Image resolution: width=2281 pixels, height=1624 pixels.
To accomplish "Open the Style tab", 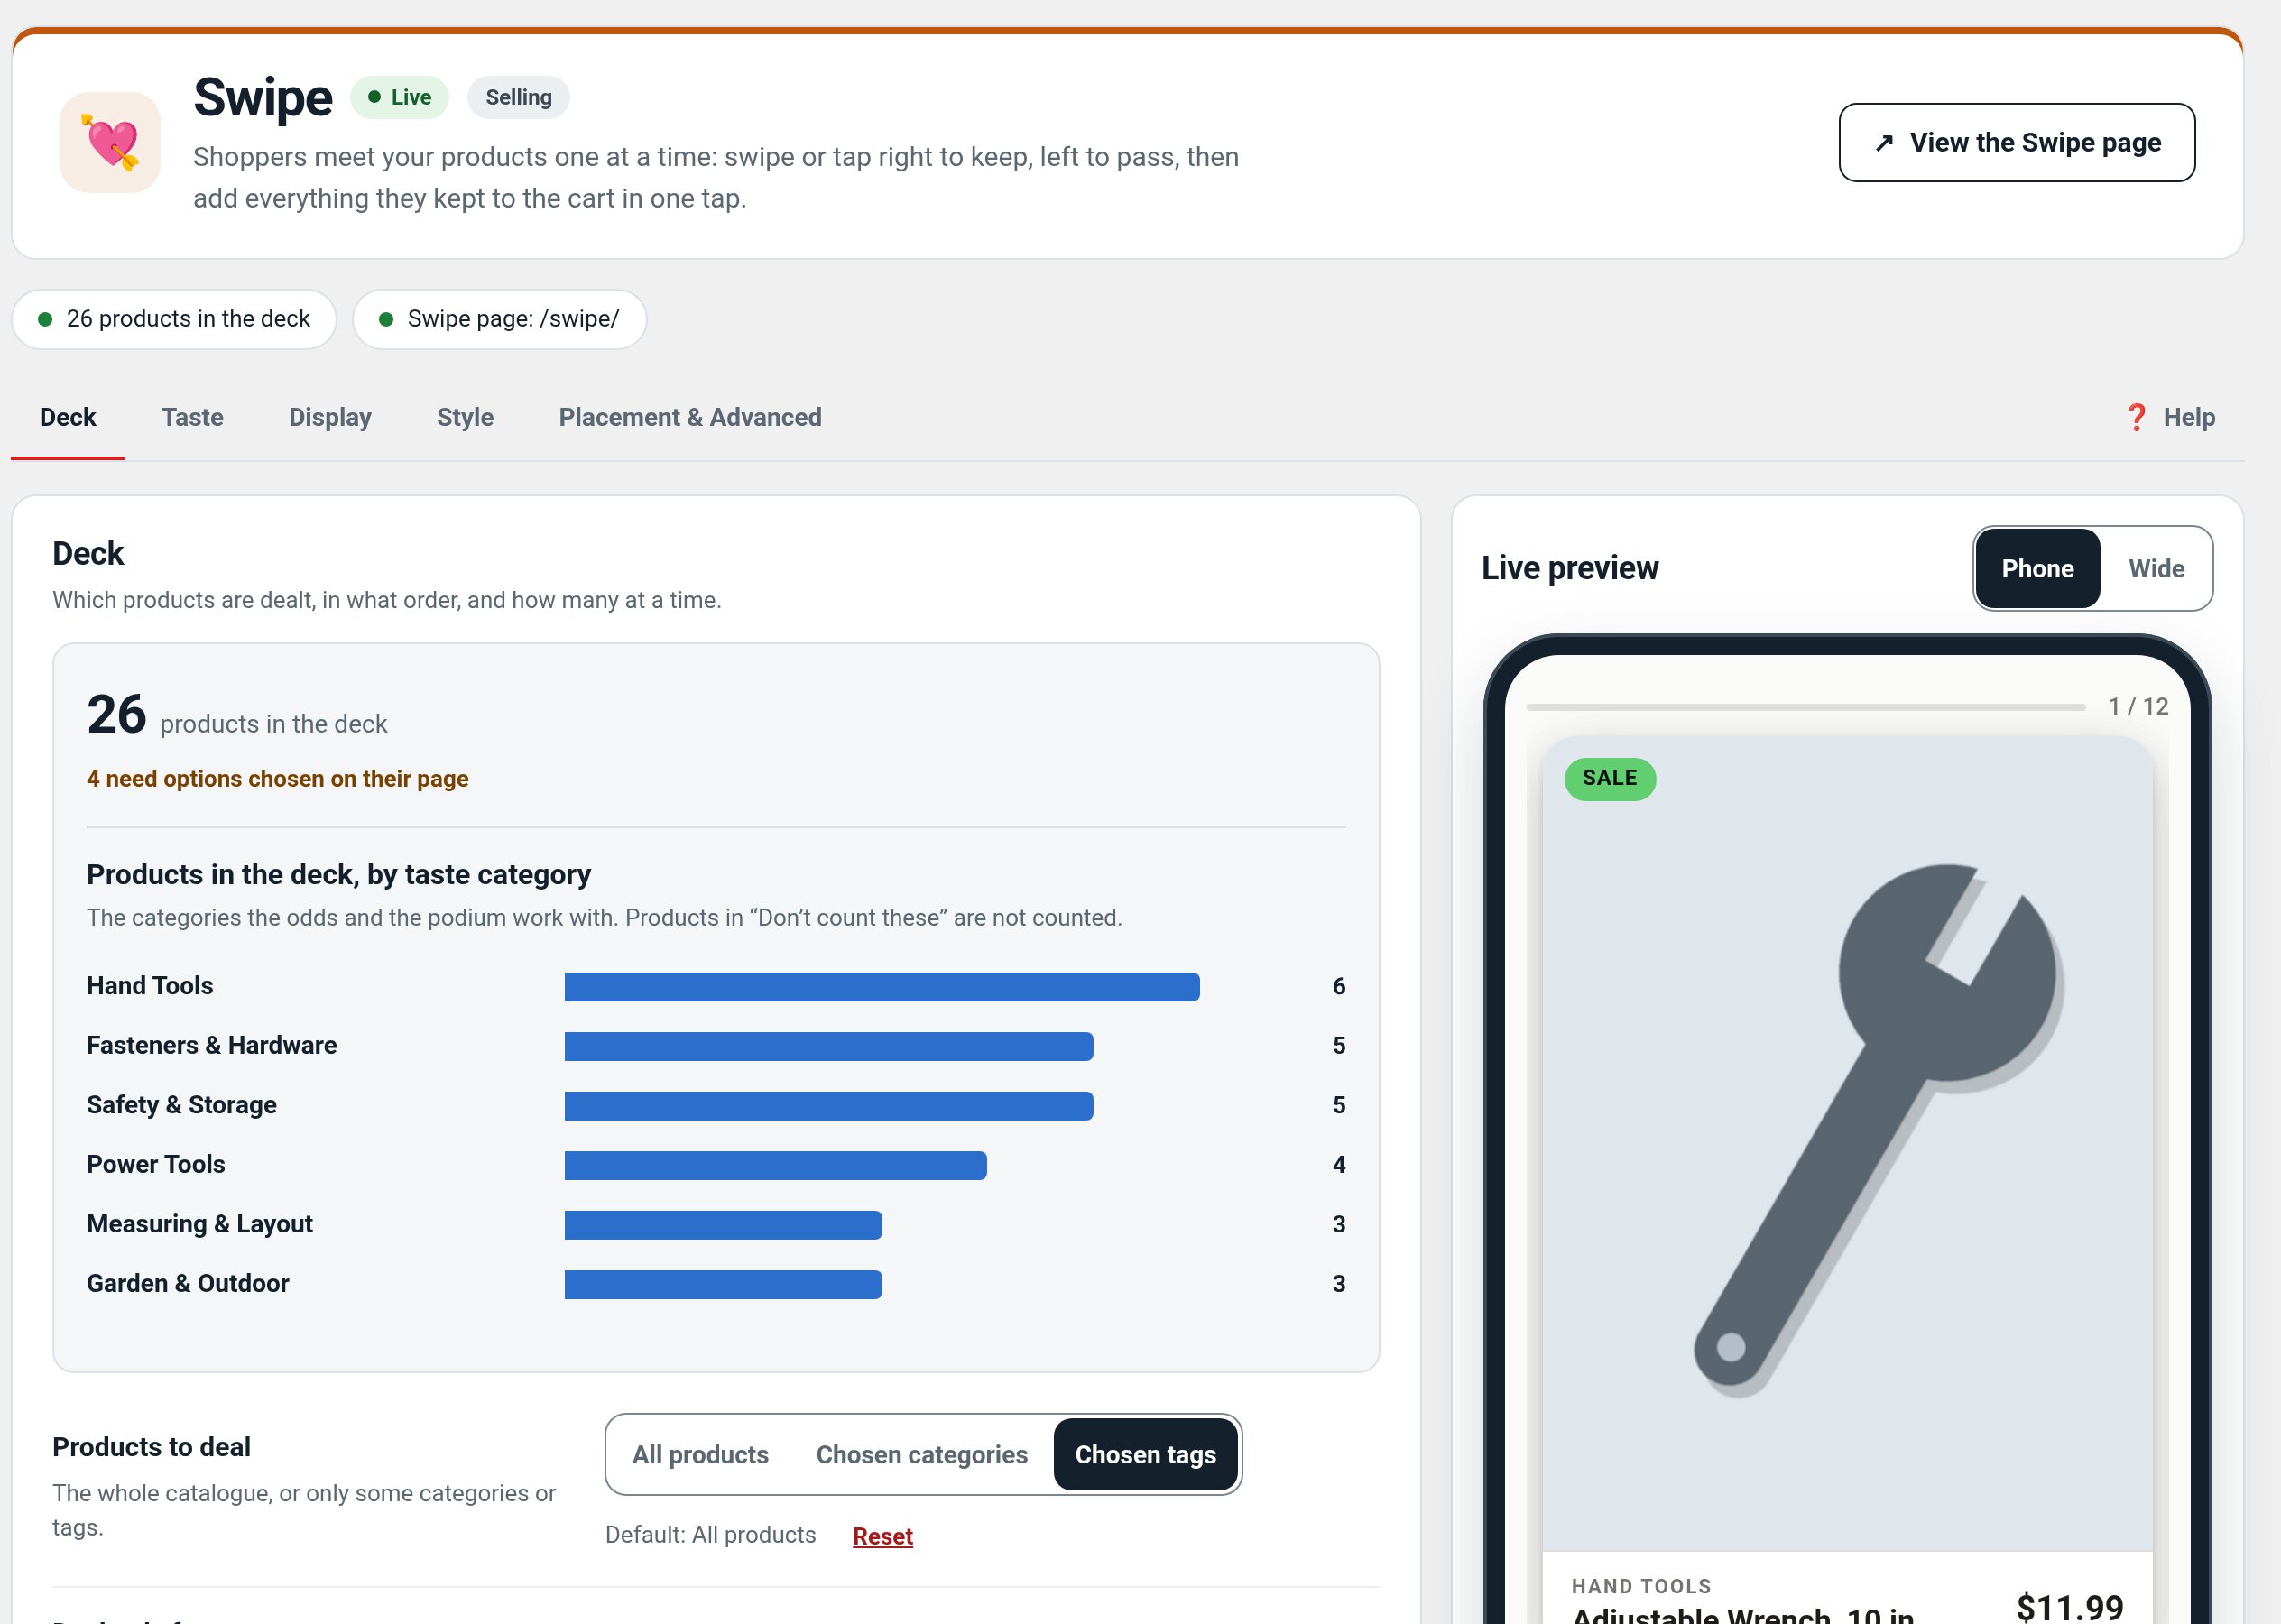I will (x=465, y=417).
